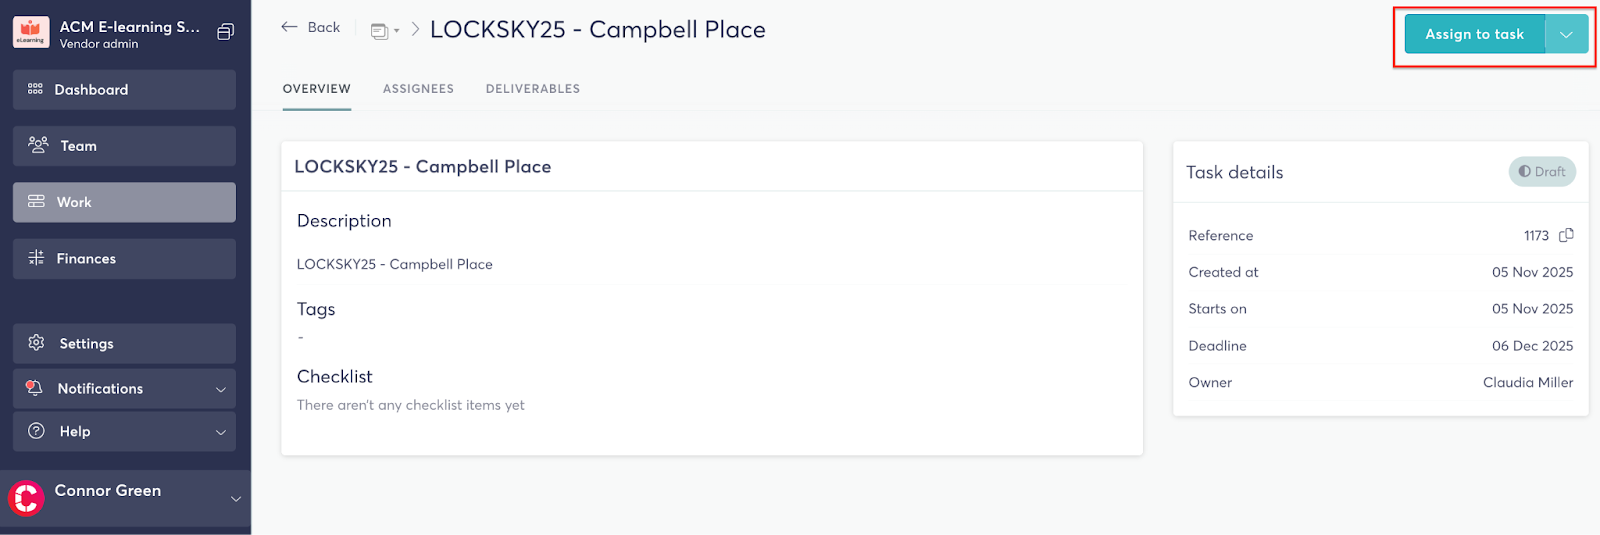This screenshot has height=535, width=1600.
Task: Go back using the Back link
Action: point(311,27)
